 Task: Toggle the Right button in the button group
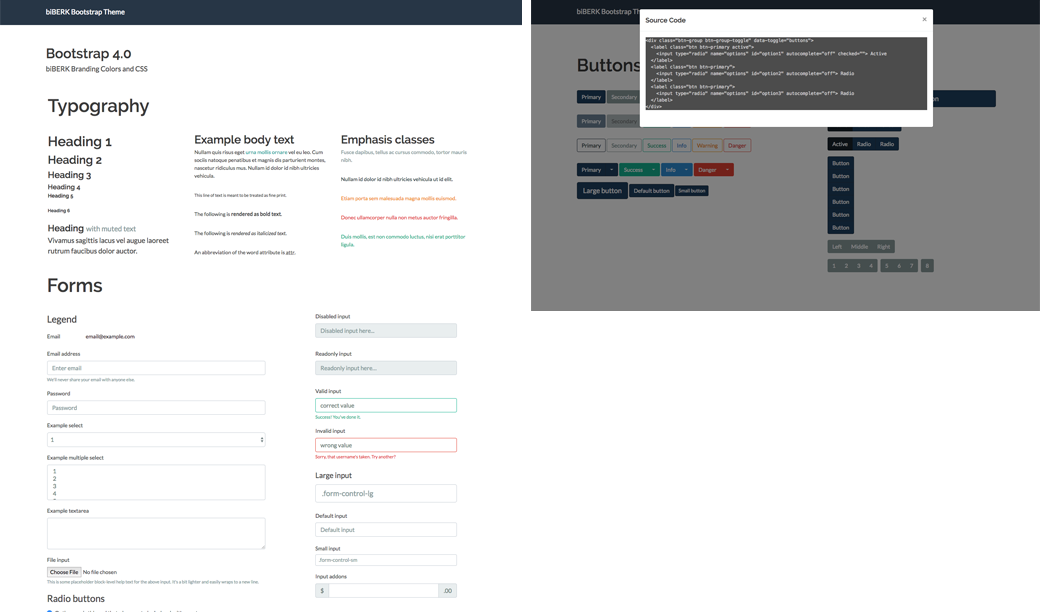(883, 246)
